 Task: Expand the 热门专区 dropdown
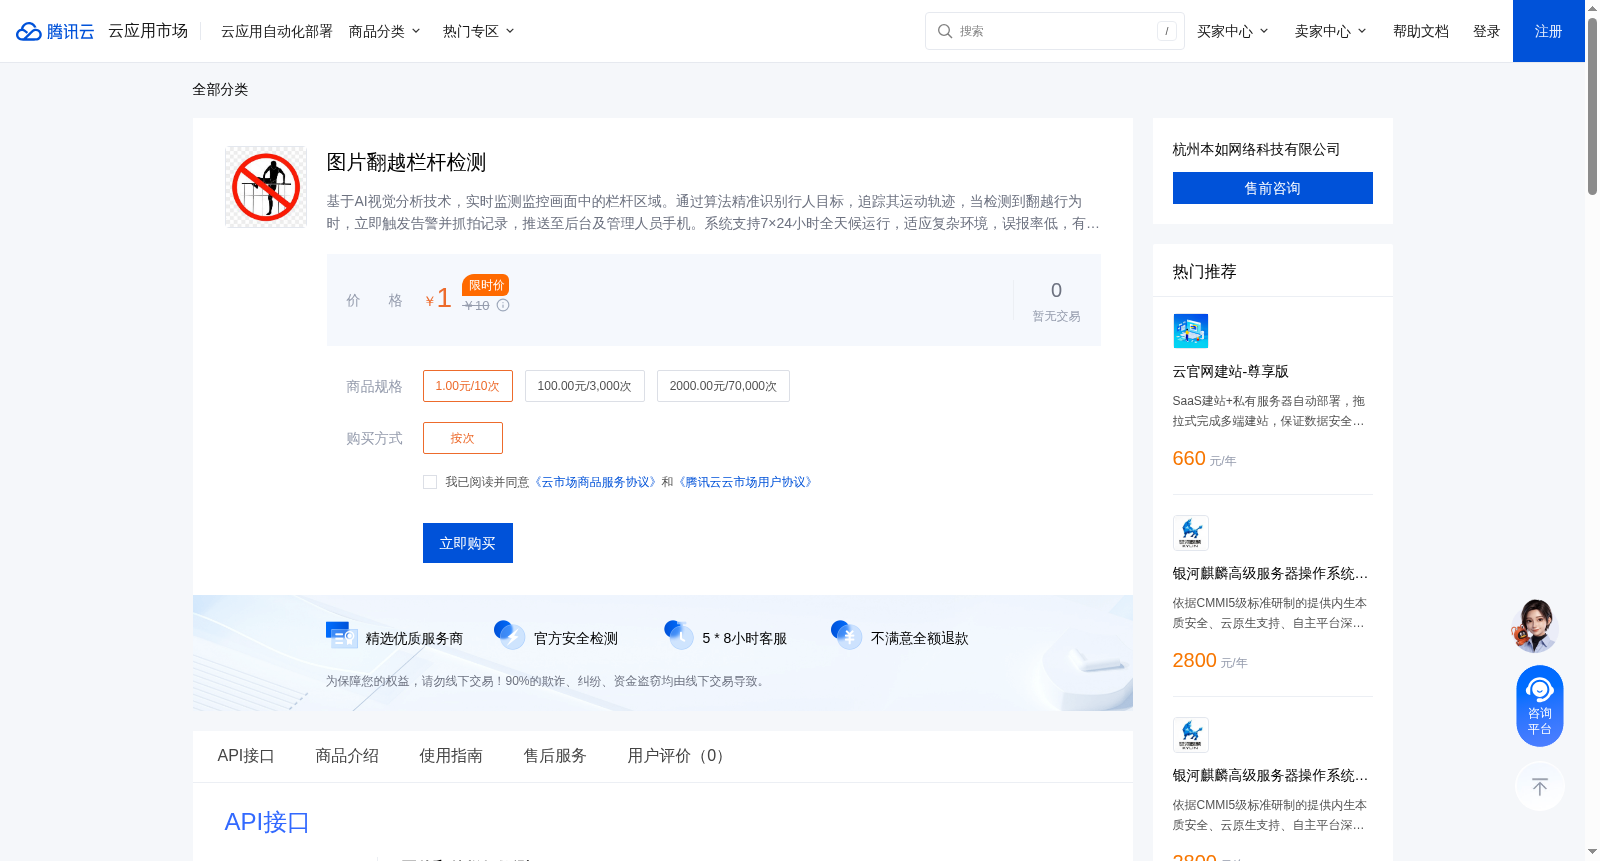pos(479,31)
